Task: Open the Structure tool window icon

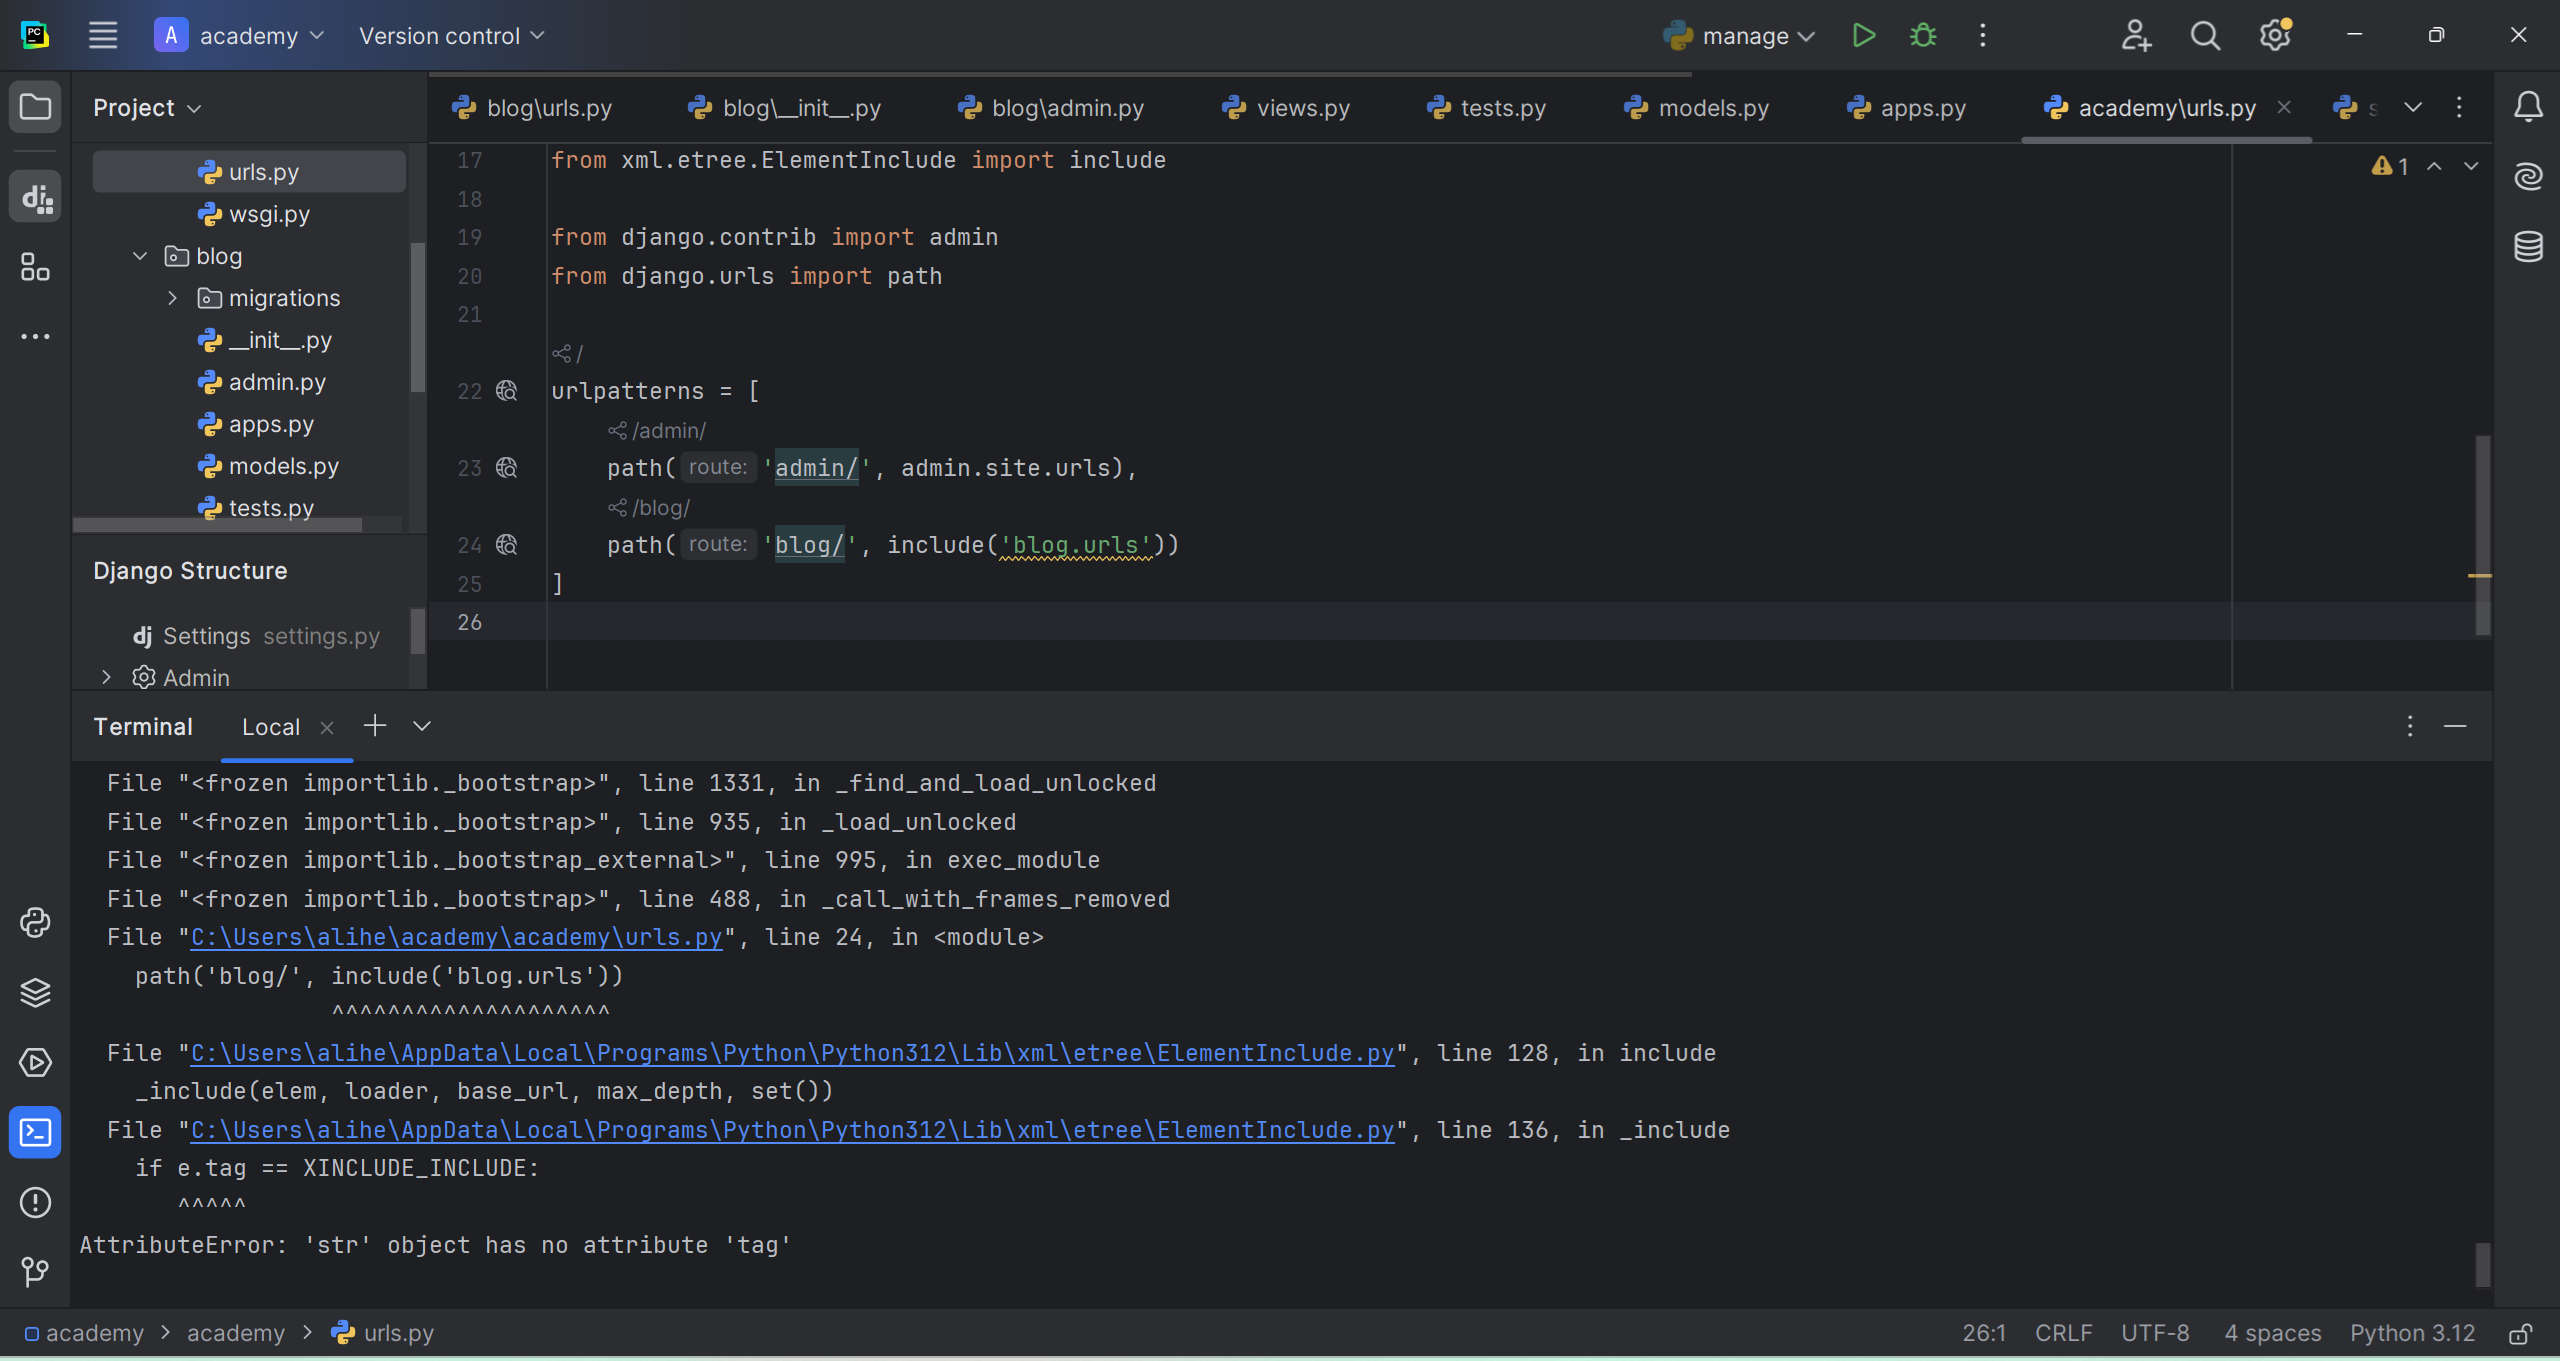Action: (x=35, y=267)
